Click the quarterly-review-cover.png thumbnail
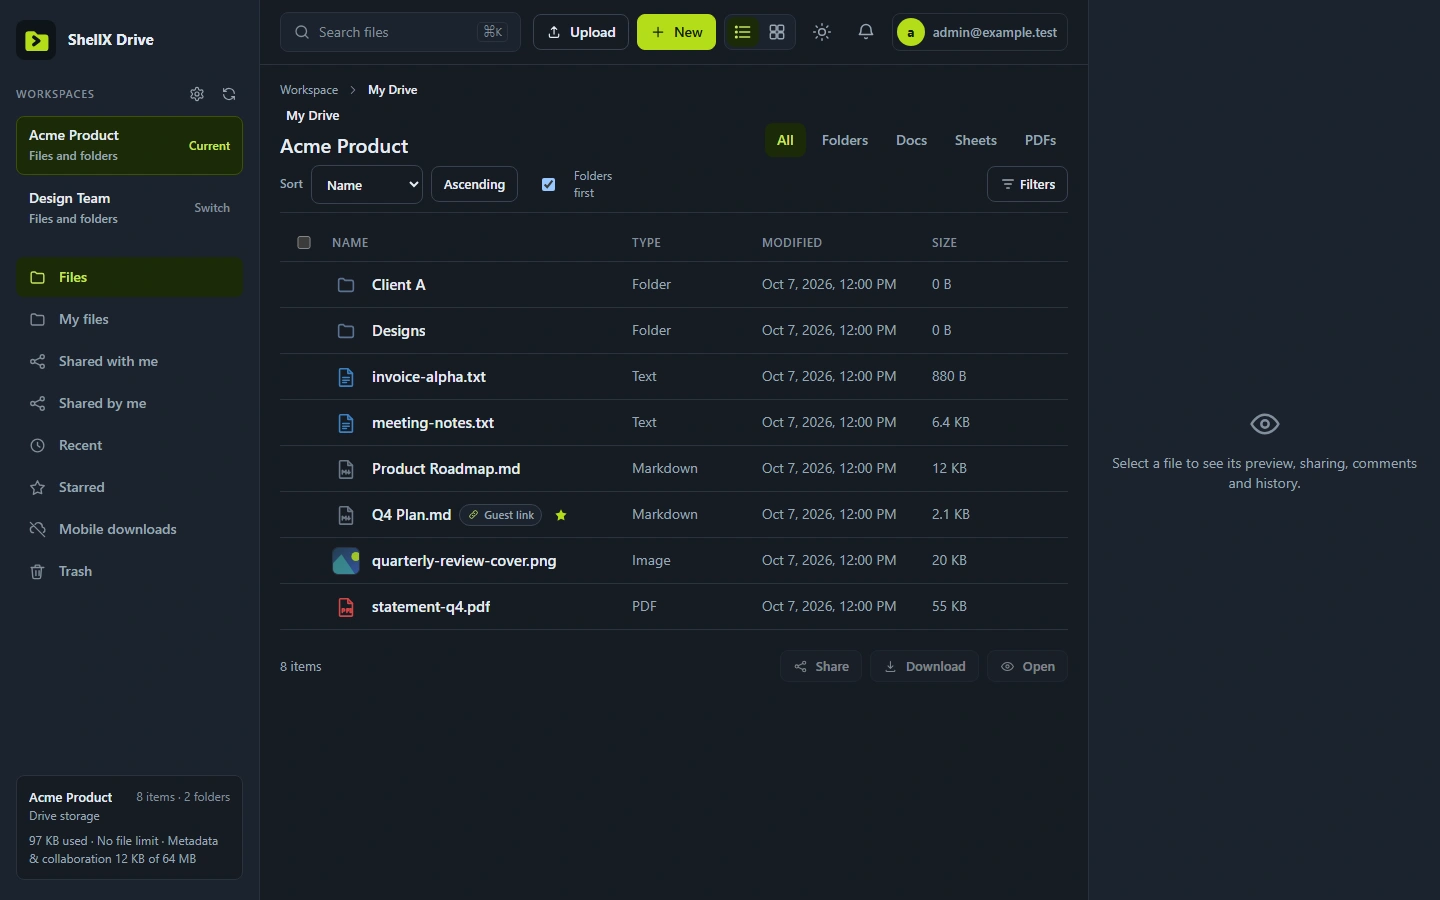The height and width of the screenshot is (900, 1440). pyautogui.click(x=346, y=561)
